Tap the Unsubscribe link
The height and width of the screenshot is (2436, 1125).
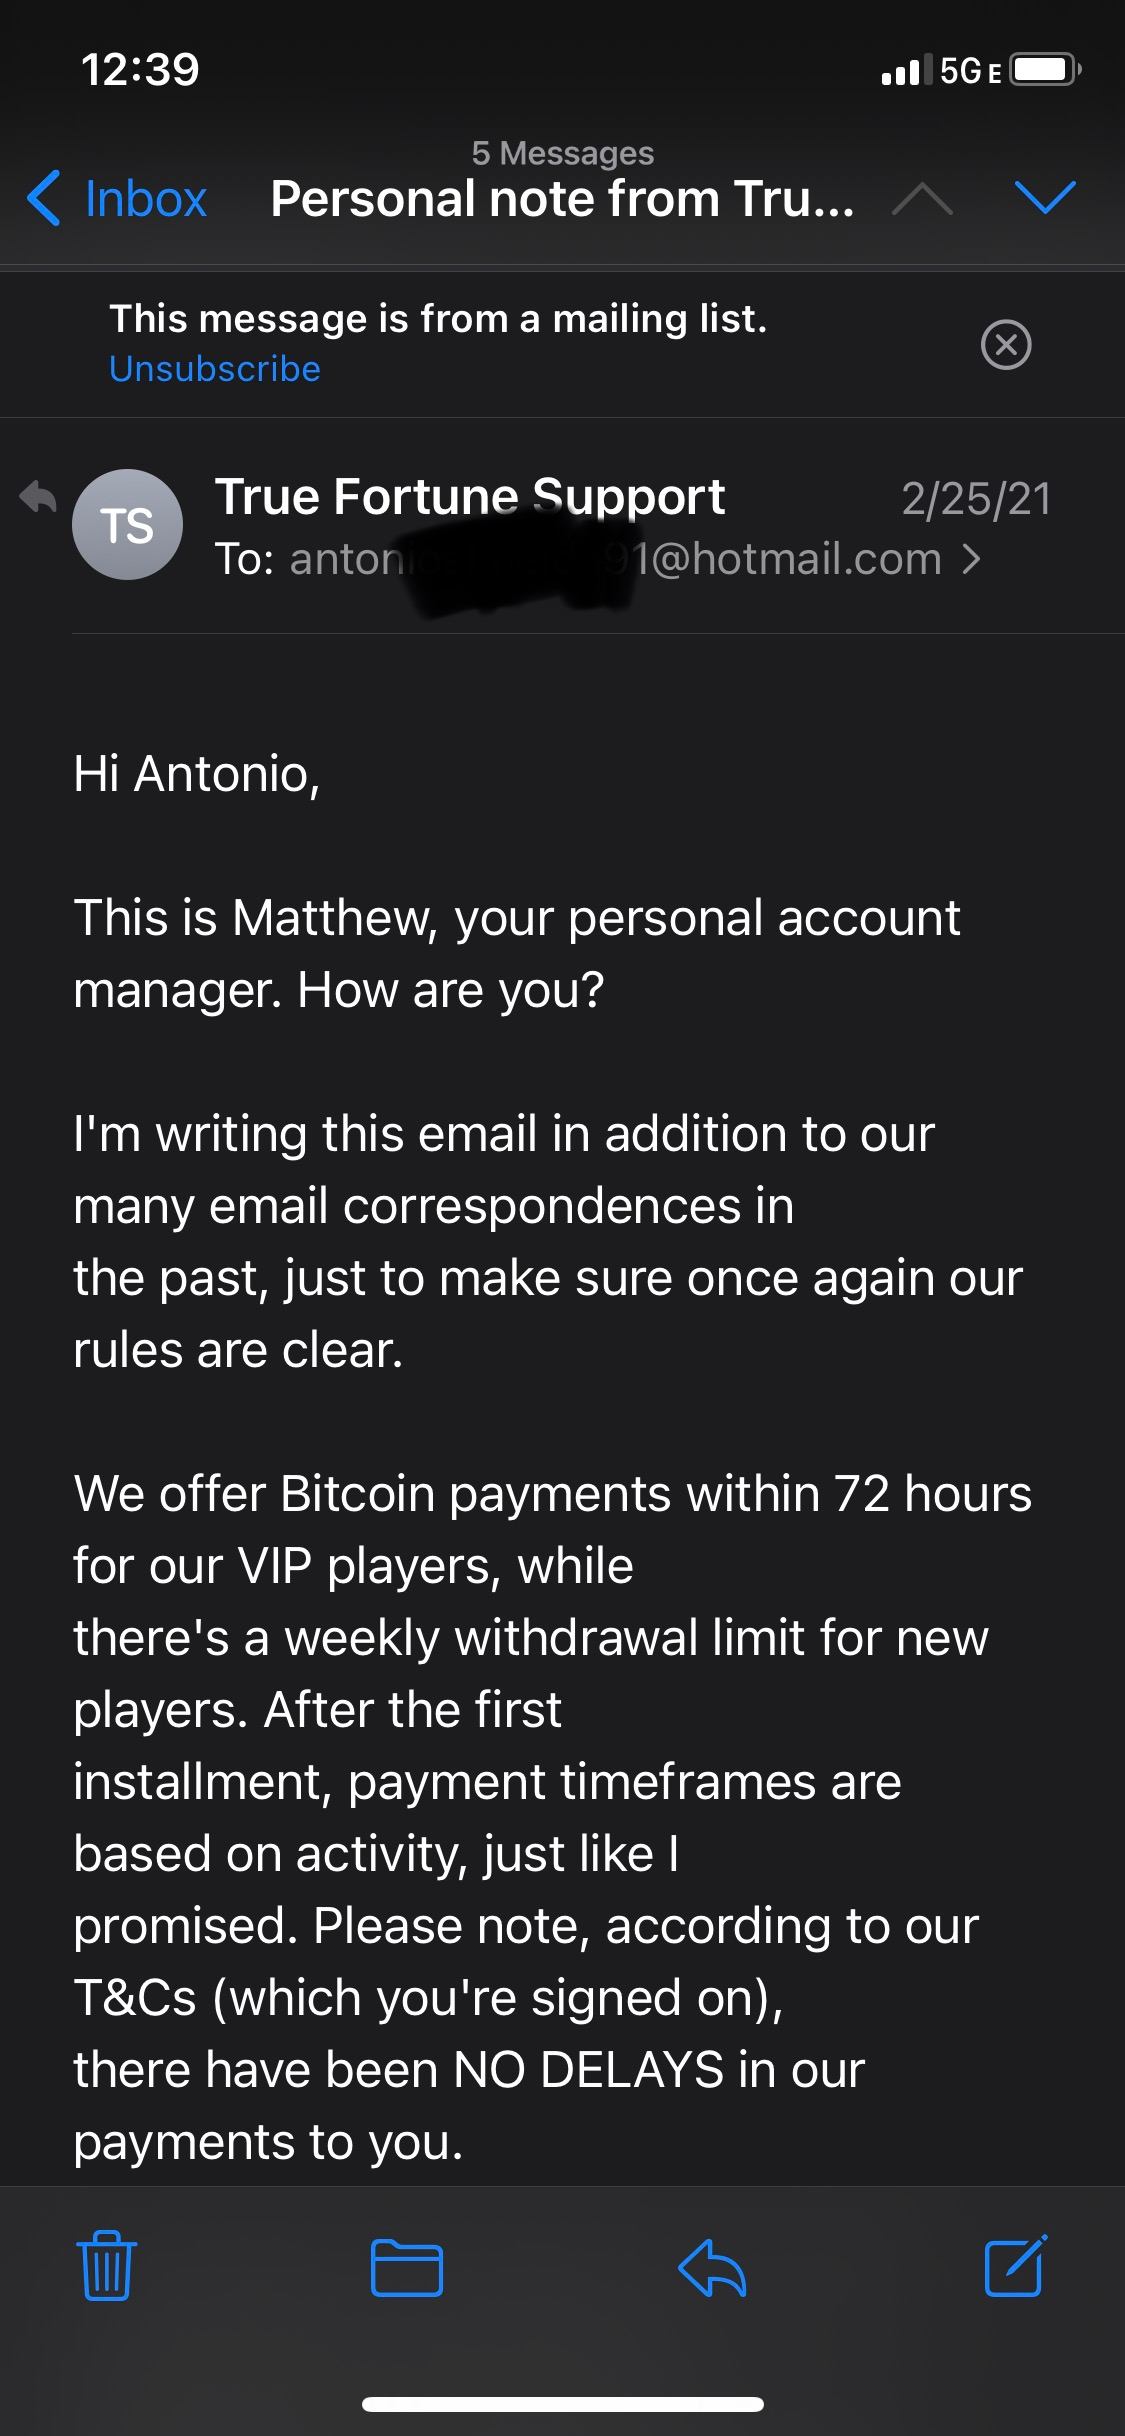point(215,369)
